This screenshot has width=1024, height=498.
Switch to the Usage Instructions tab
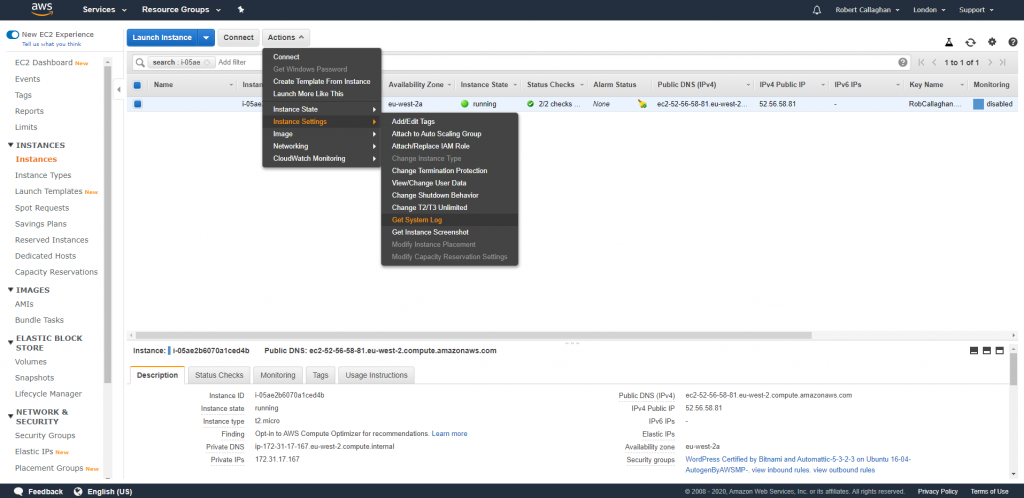377,375
